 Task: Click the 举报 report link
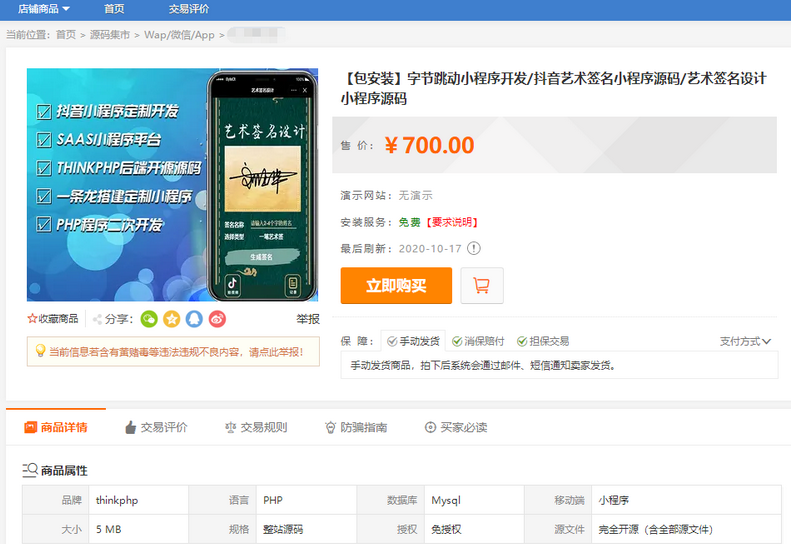[308, 319]
